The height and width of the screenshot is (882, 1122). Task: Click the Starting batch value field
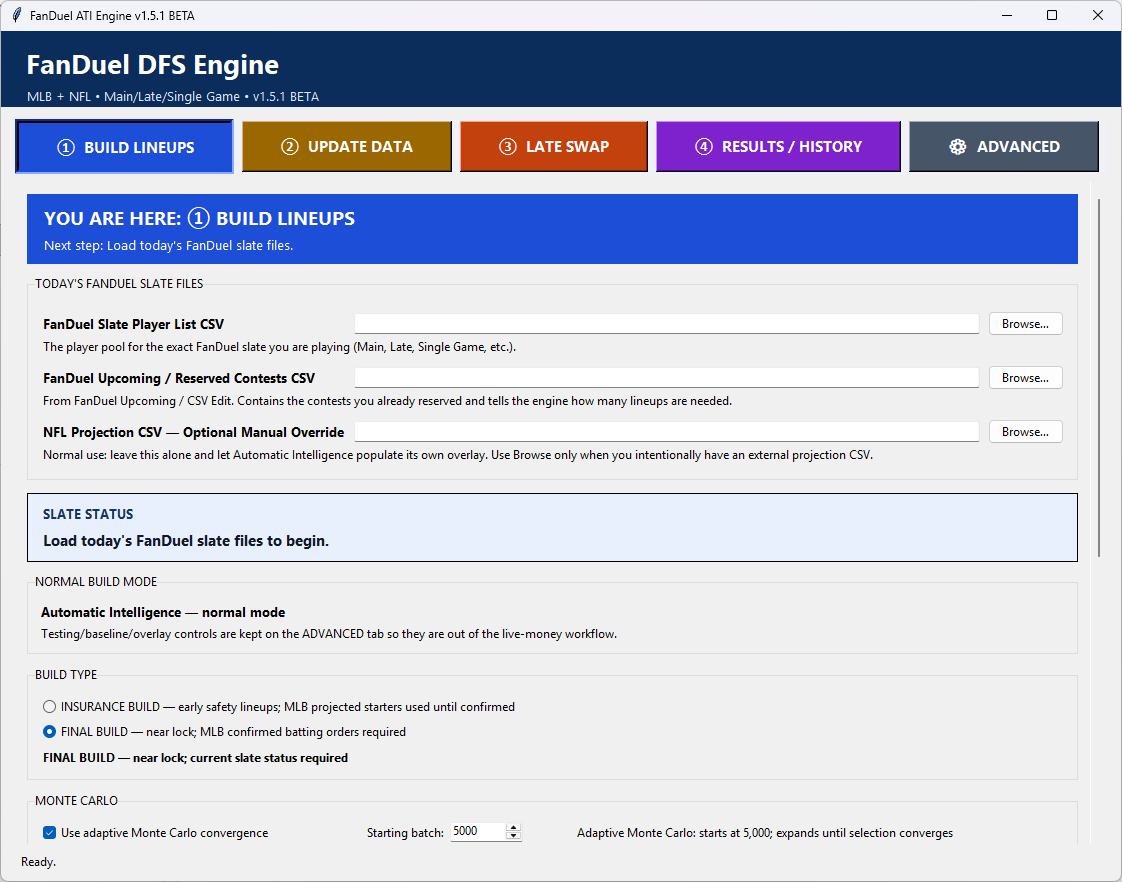coord(478,831)
